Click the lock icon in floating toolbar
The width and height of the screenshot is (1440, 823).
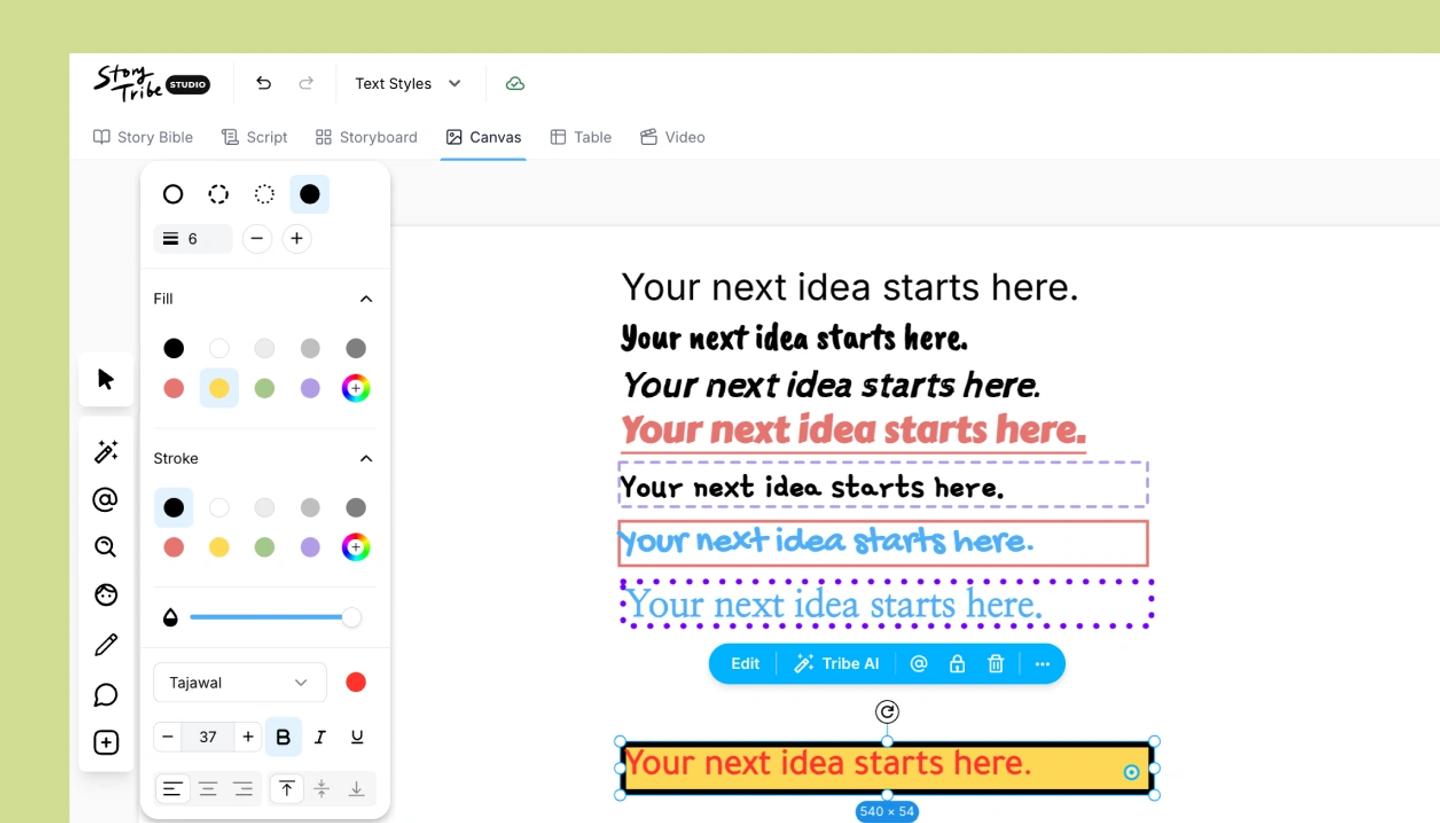(957, 663)
